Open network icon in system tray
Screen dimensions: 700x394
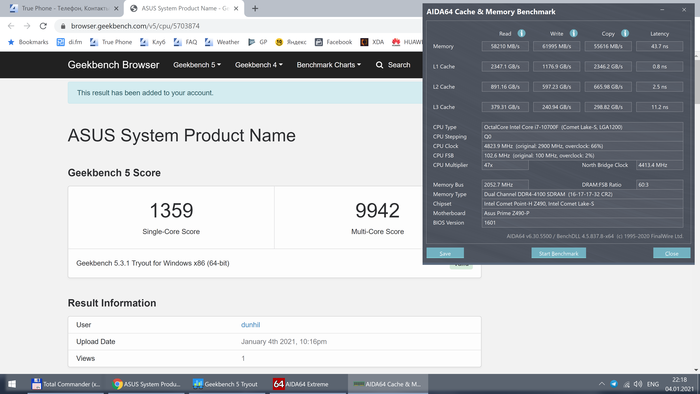626,384
